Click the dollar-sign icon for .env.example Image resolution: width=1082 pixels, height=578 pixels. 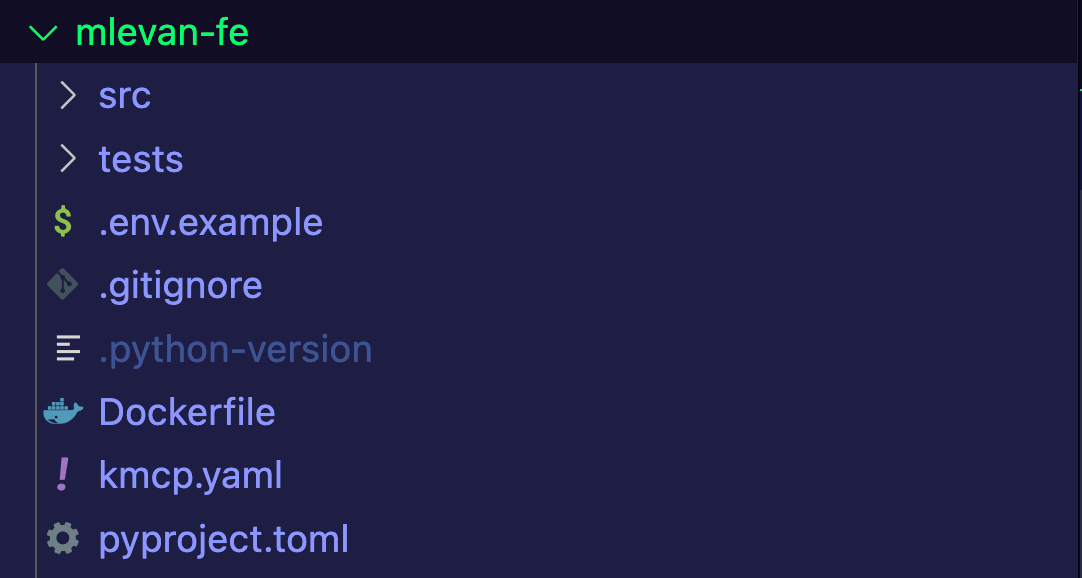click(x=63, y=222)
